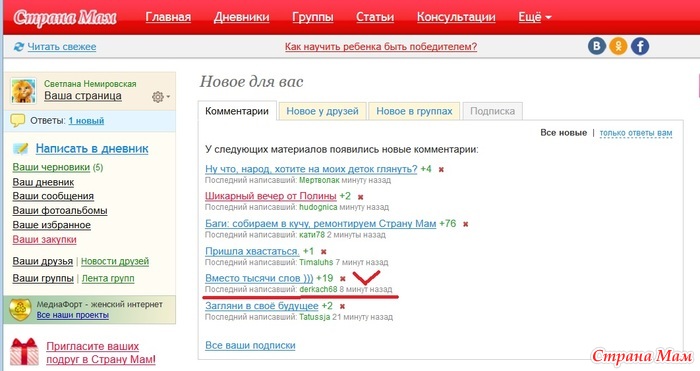This screenshot has width=700, height=371.
Task: Open Ваша страница link
Action: click(x=83, y=96)
